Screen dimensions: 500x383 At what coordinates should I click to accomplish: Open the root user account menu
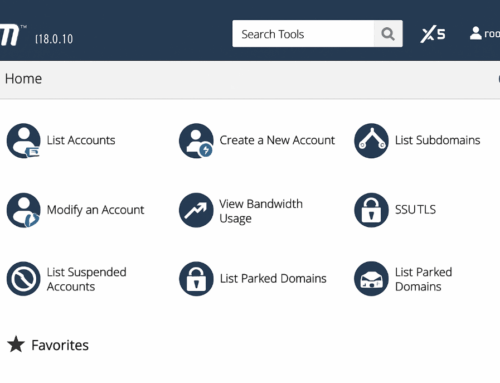485,33
